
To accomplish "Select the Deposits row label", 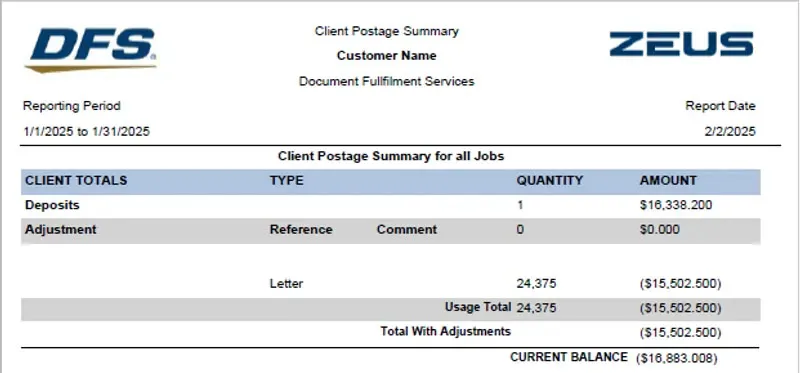I will click(x=52, y=205).
